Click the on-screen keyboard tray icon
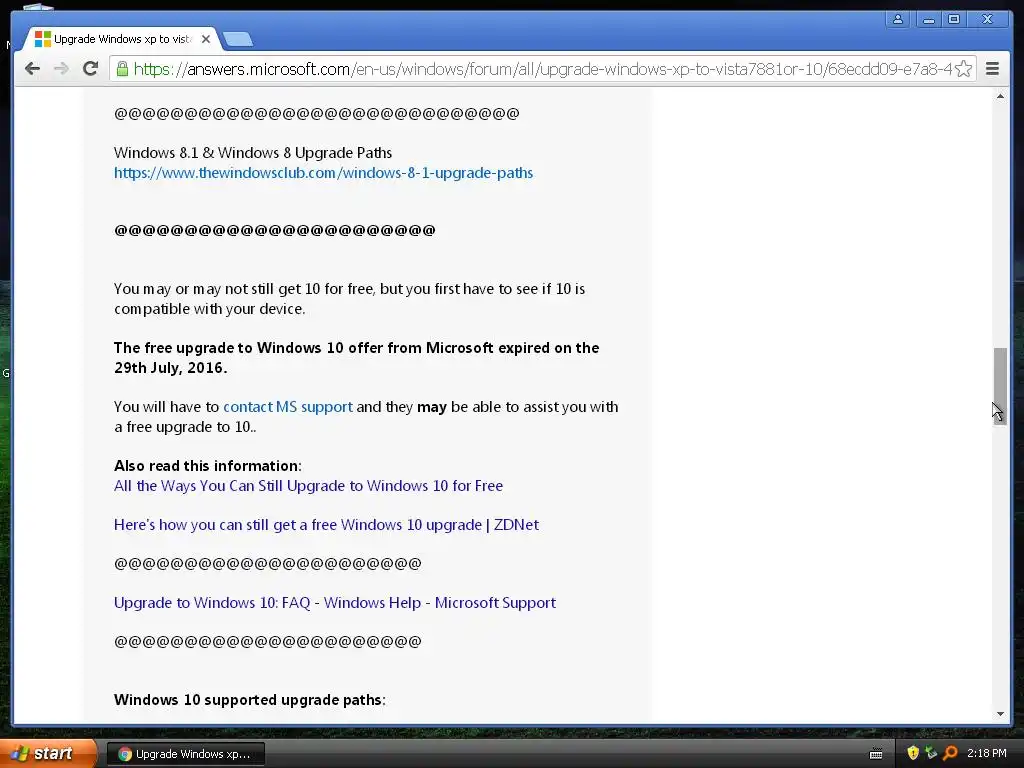 click(876, 754)
